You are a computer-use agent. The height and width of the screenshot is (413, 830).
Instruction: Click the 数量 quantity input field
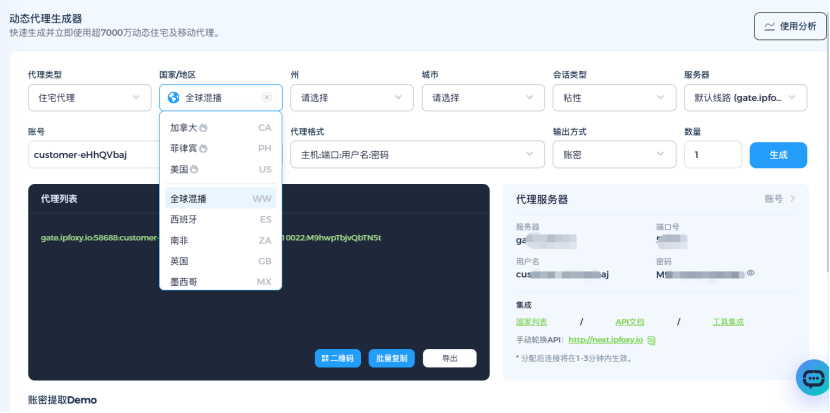711,155
